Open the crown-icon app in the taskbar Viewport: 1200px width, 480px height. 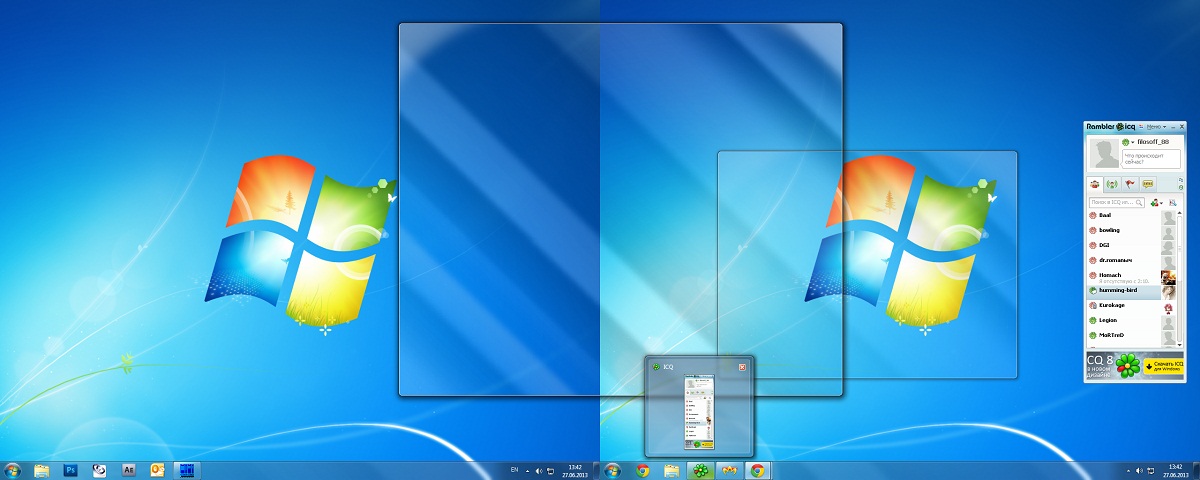click(x=729, y=469)
